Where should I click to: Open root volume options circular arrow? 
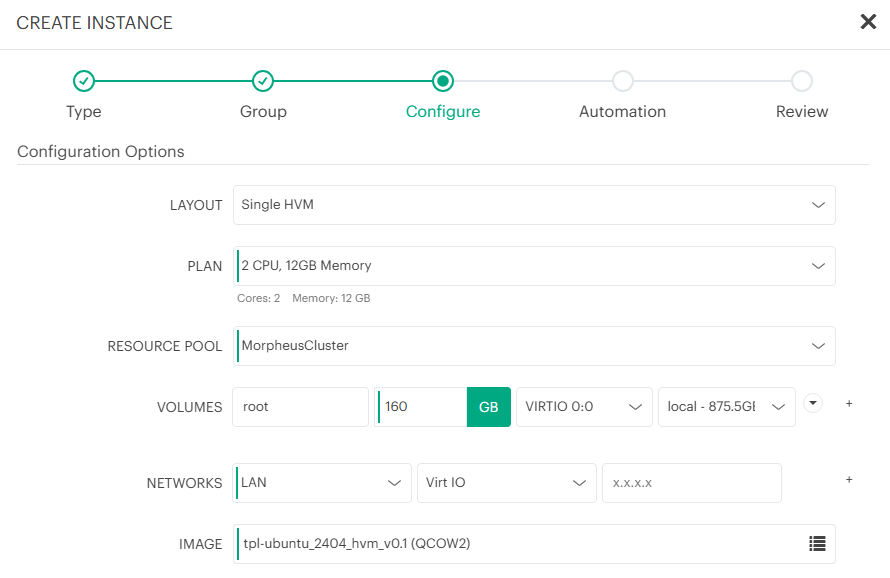[813, 403]
